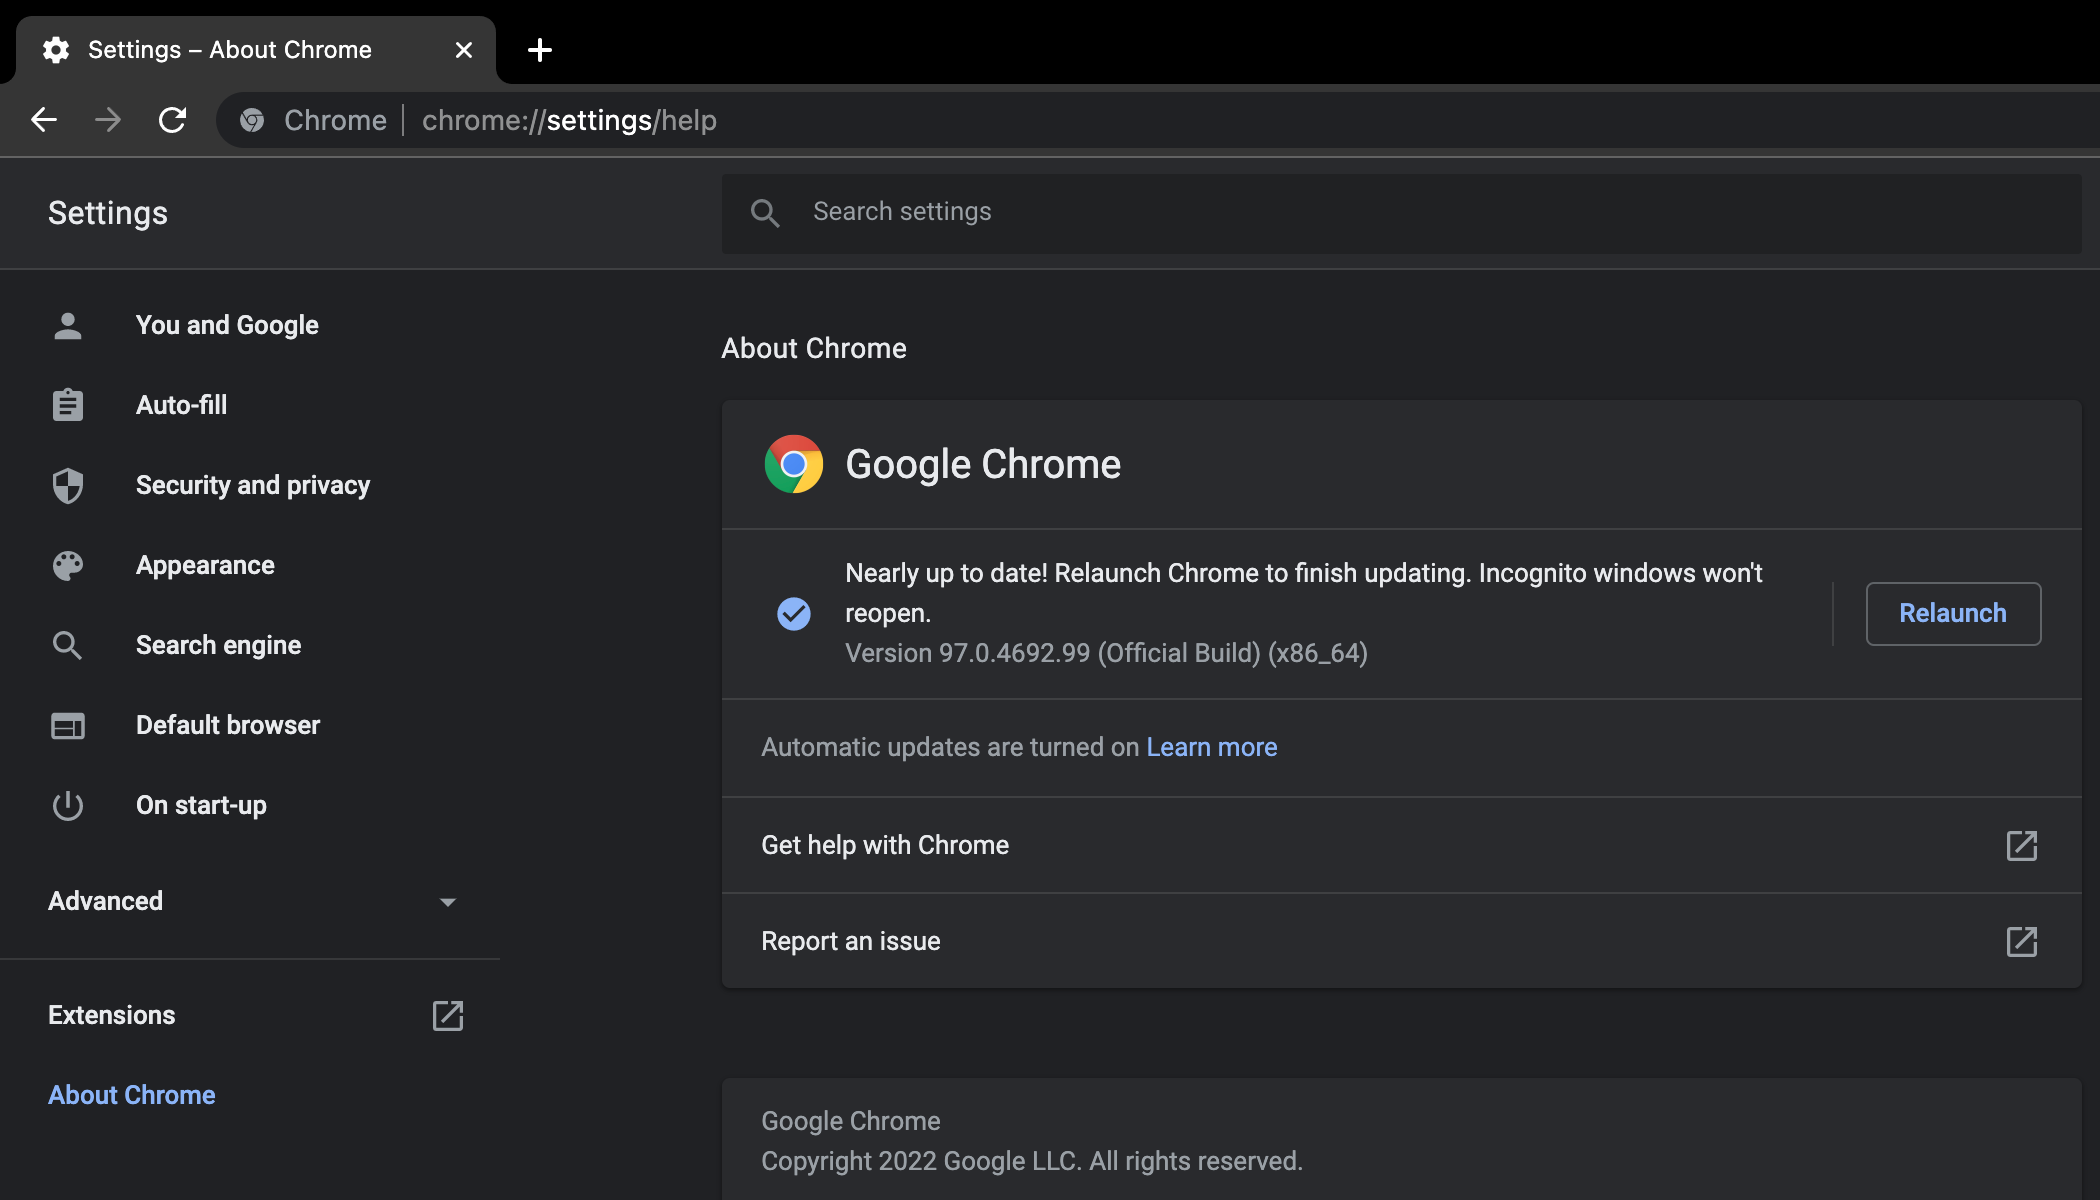Select the About Chrome menu item
Viewport: 2100px width, 1200px height.
[x=130, y=1095]
